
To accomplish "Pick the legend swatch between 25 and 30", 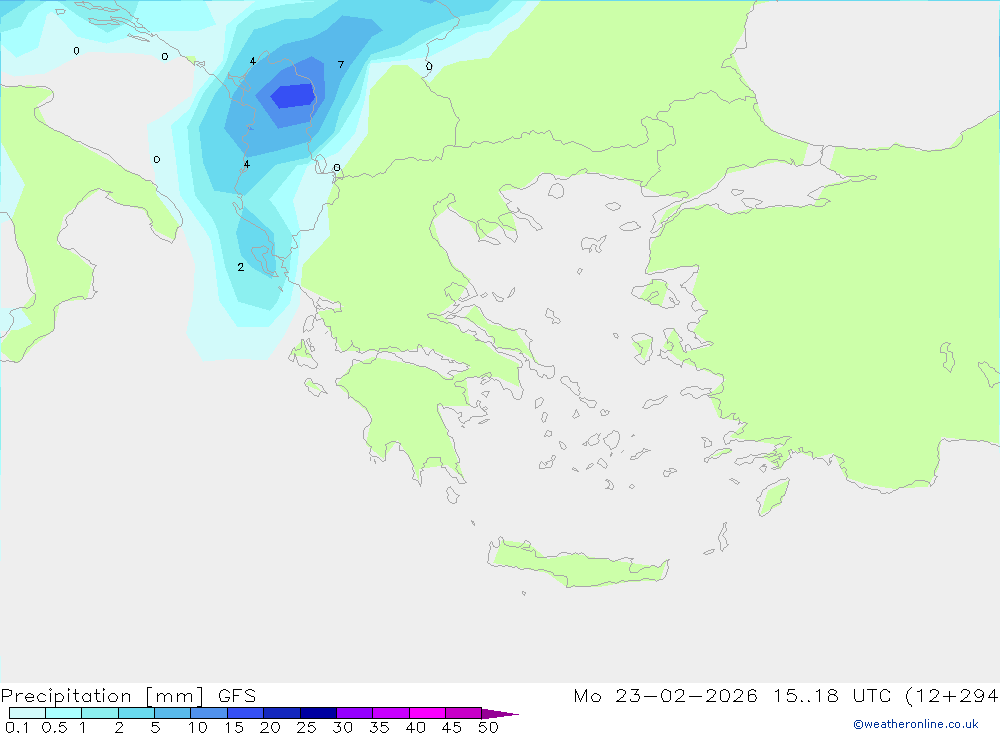I will click(318, 713).
